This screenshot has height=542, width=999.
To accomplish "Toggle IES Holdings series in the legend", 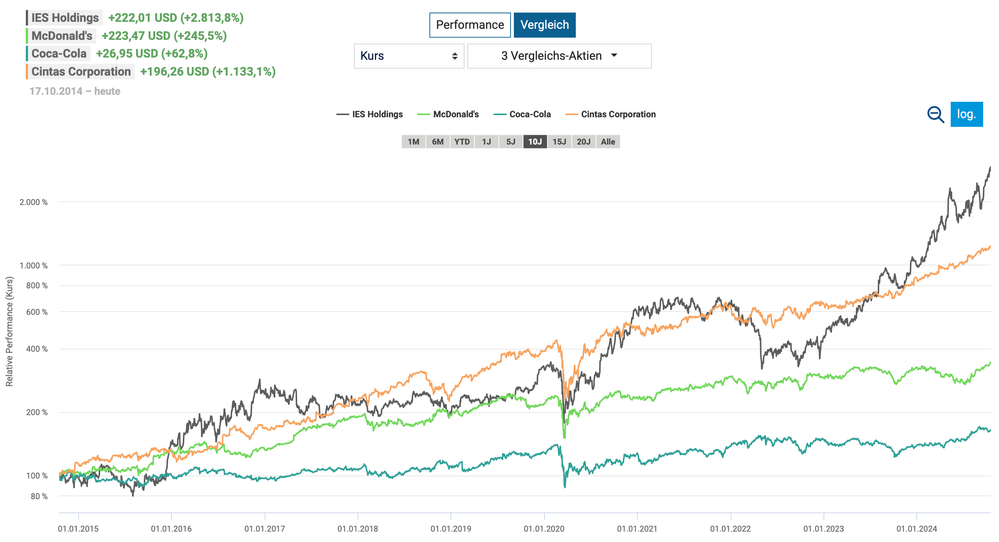I will [370, 115].
